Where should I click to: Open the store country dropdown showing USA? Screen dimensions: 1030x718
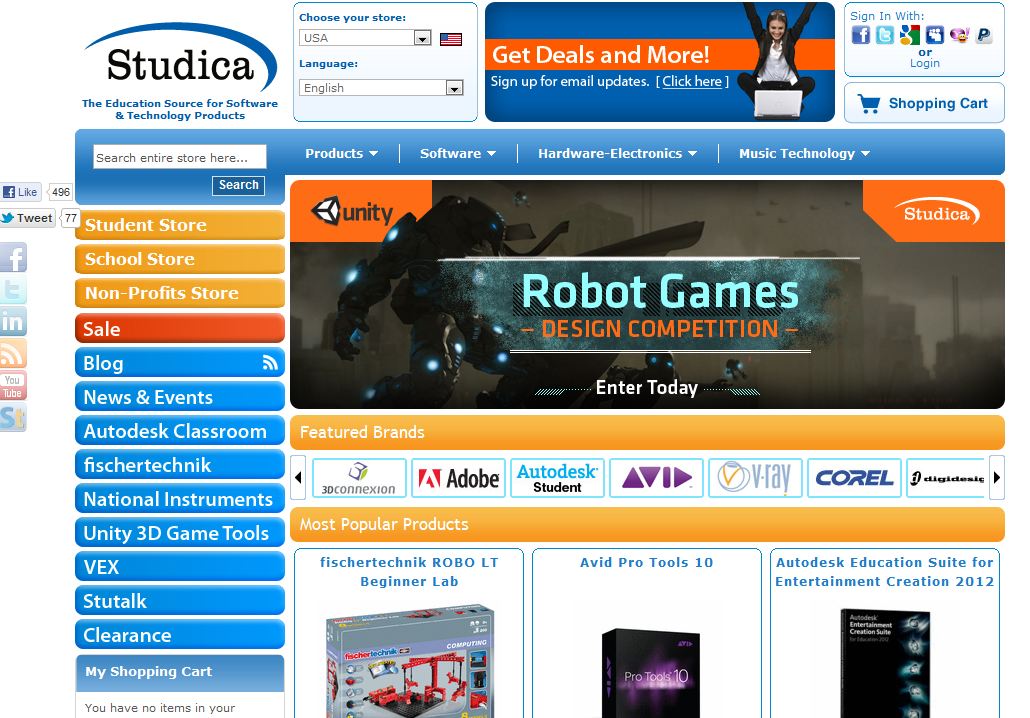tap(365, 38)
